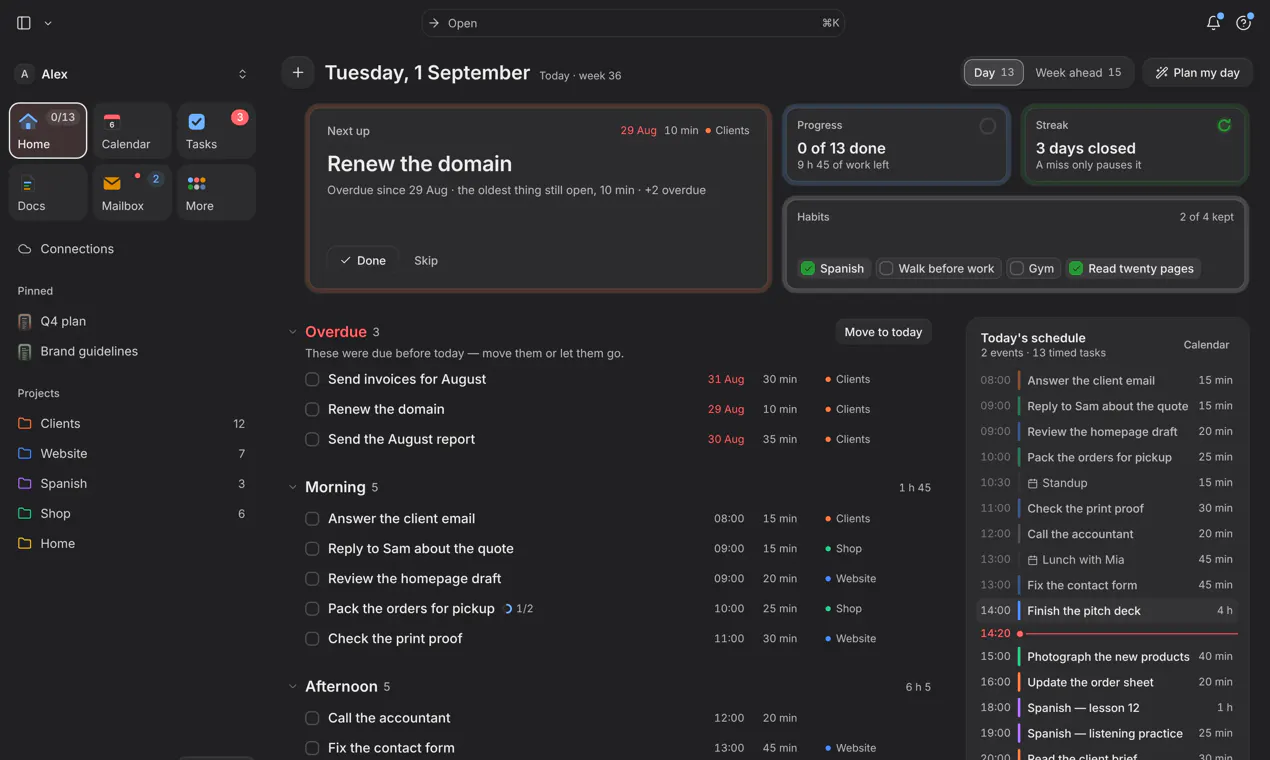
Task: Open Spanish — listening practice in schedule
Action: coord(1107,734)
